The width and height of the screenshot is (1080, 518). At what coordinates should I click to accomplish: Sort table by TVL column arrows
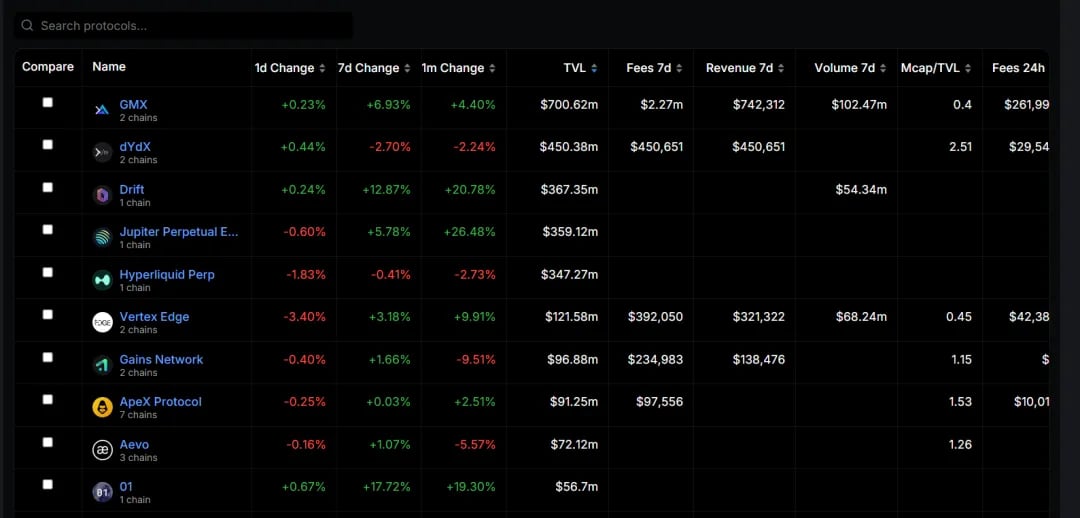coord(594,68)
